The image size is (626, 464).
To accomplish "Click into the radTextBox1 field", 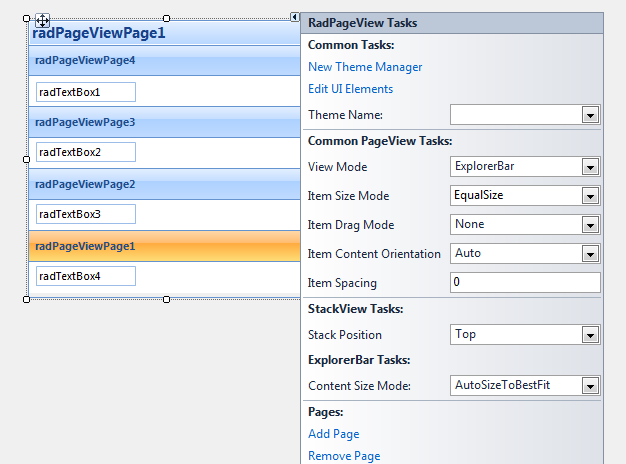I will (85, 92).
